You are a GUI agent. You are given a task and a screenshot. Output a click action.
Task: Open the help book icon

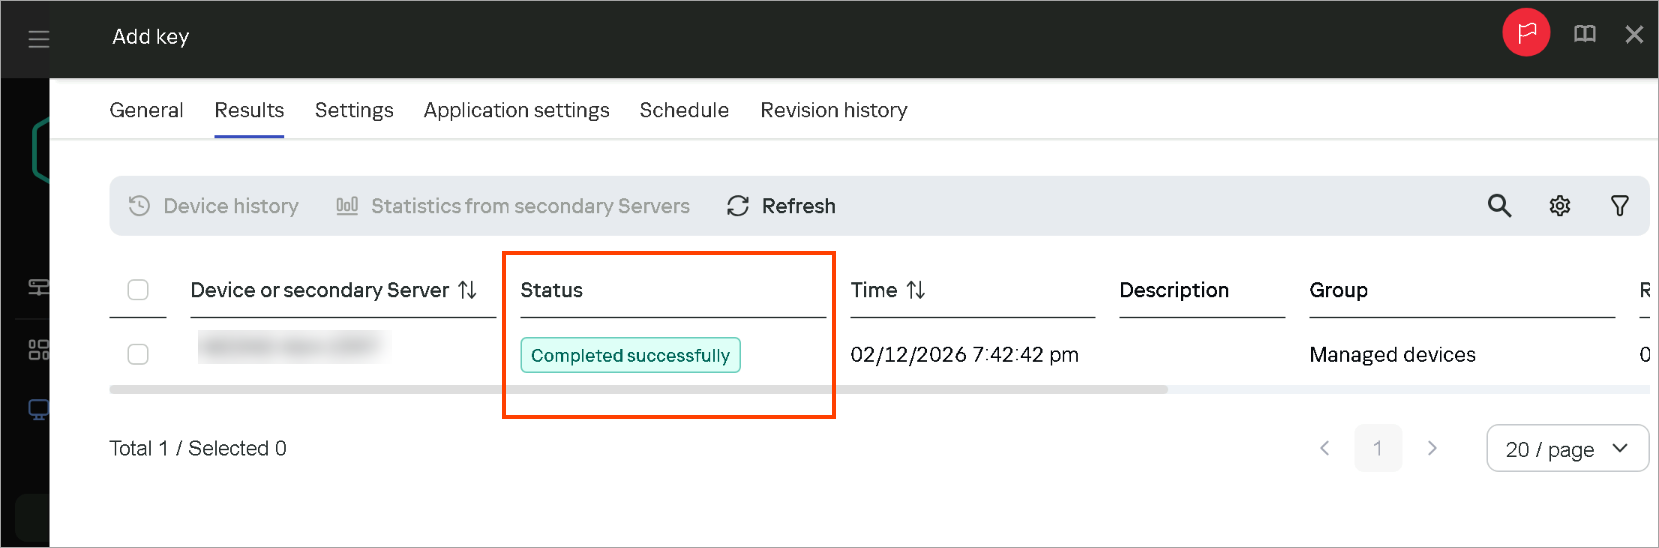click(1585, 34)
